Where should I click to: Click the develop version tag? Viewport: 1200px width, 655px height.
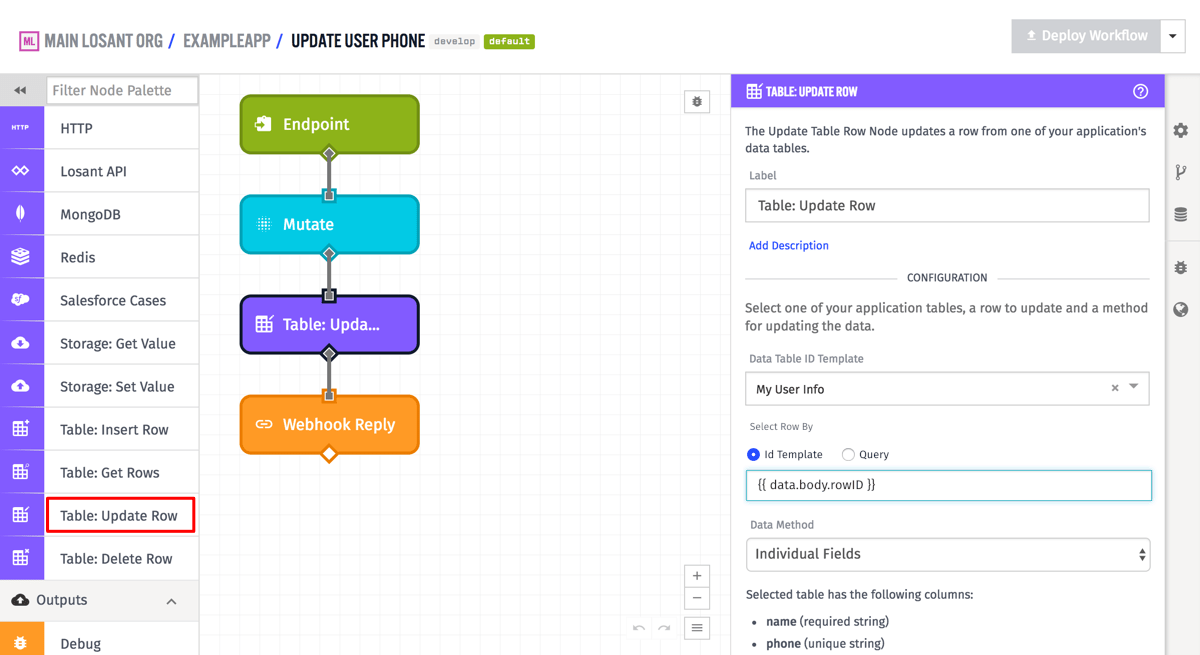click(455, 41)
